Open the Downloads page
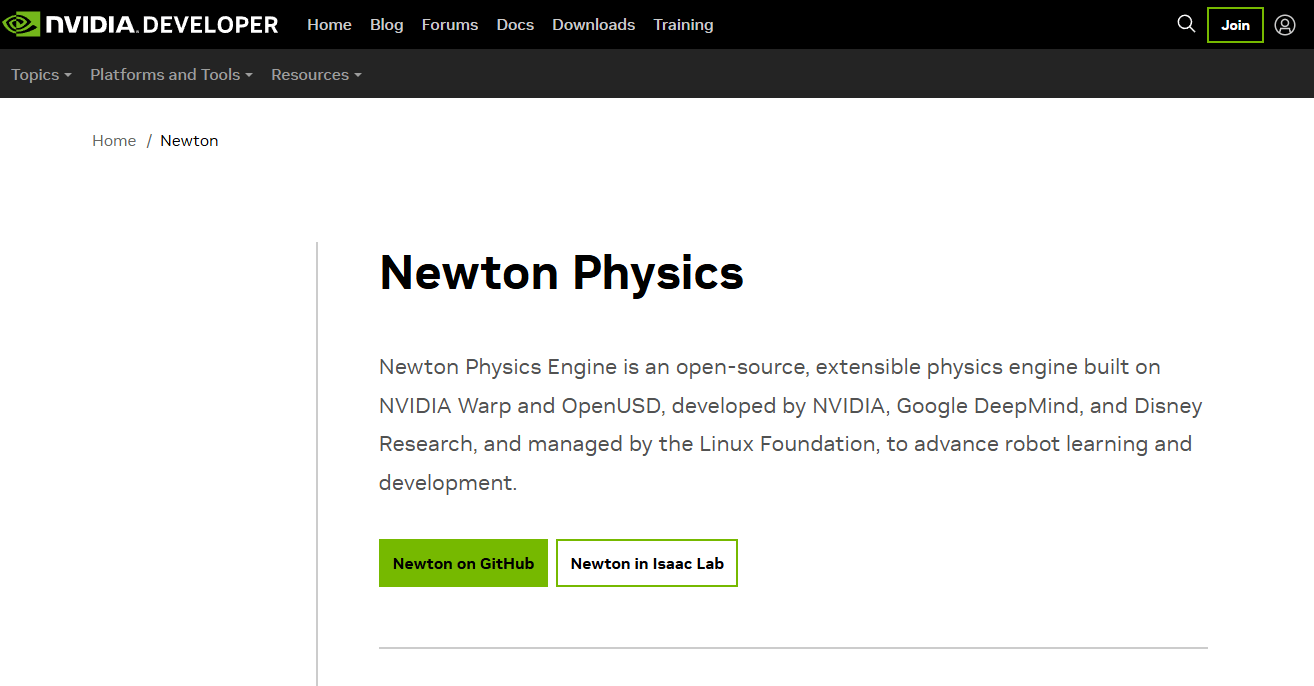This screenshot has height=686, width=1314. [x=594, y=25]
